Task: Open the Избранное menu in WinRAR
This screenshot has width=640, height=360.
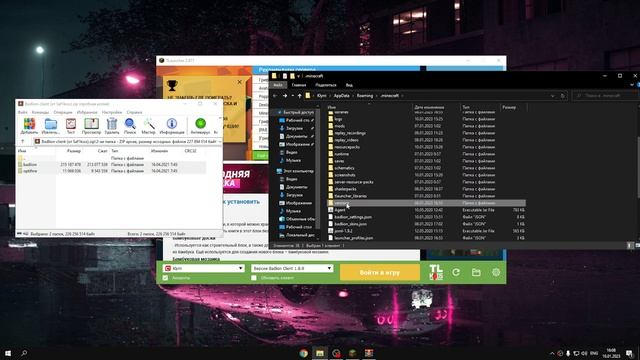Action: click(87, 112)
